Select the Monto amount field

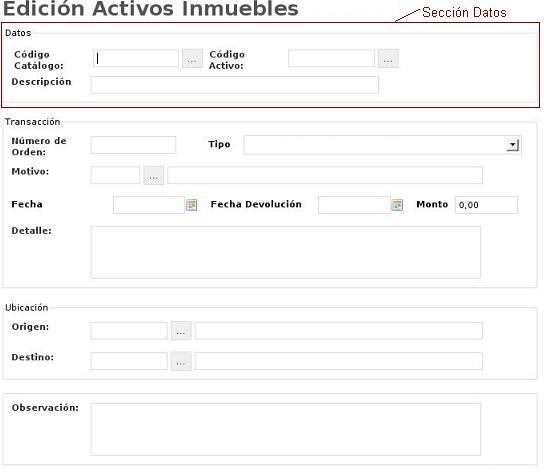click(486, 205)
